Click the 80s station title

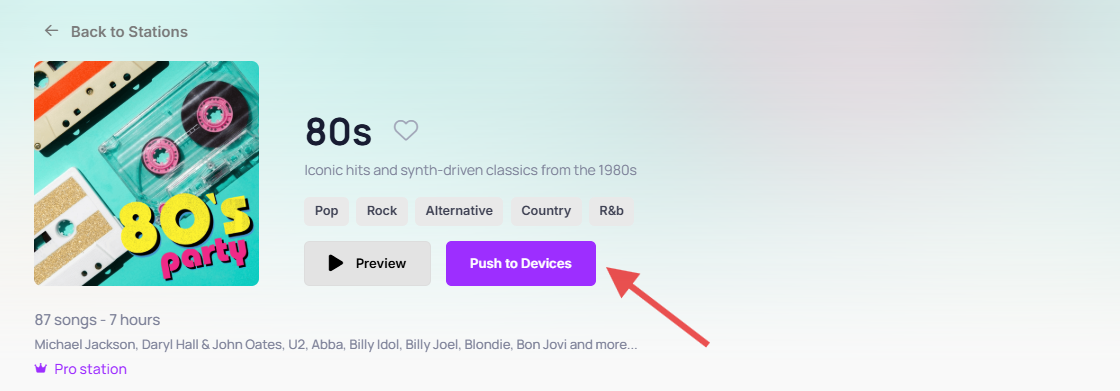tap(339, 132)
